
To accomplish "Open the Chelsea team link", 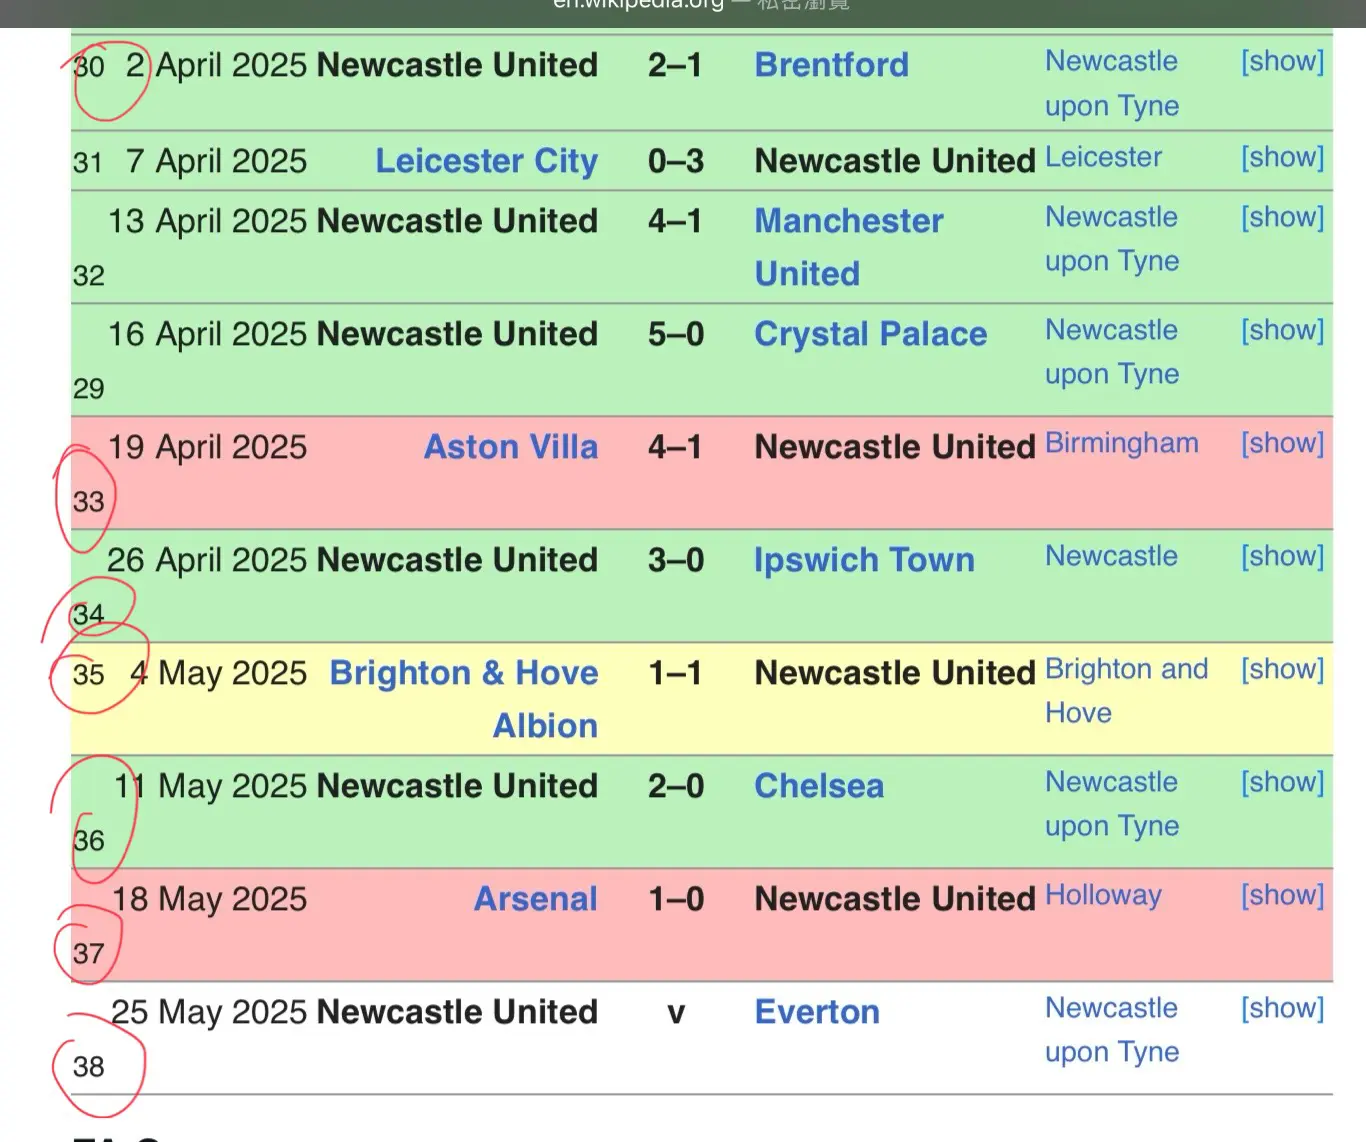I will point(819,786).
